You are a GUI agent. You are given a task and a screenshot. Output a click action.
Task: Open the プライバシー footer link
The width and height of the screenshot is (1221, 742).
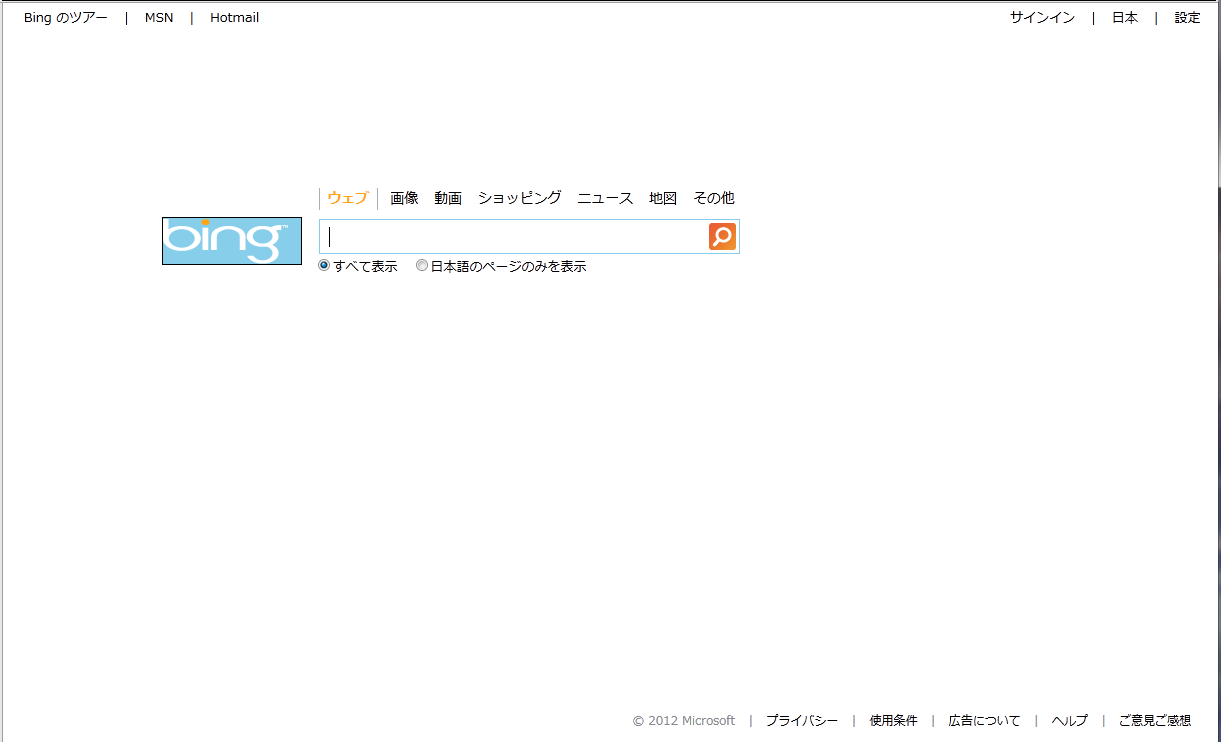[x=802, y=721]
